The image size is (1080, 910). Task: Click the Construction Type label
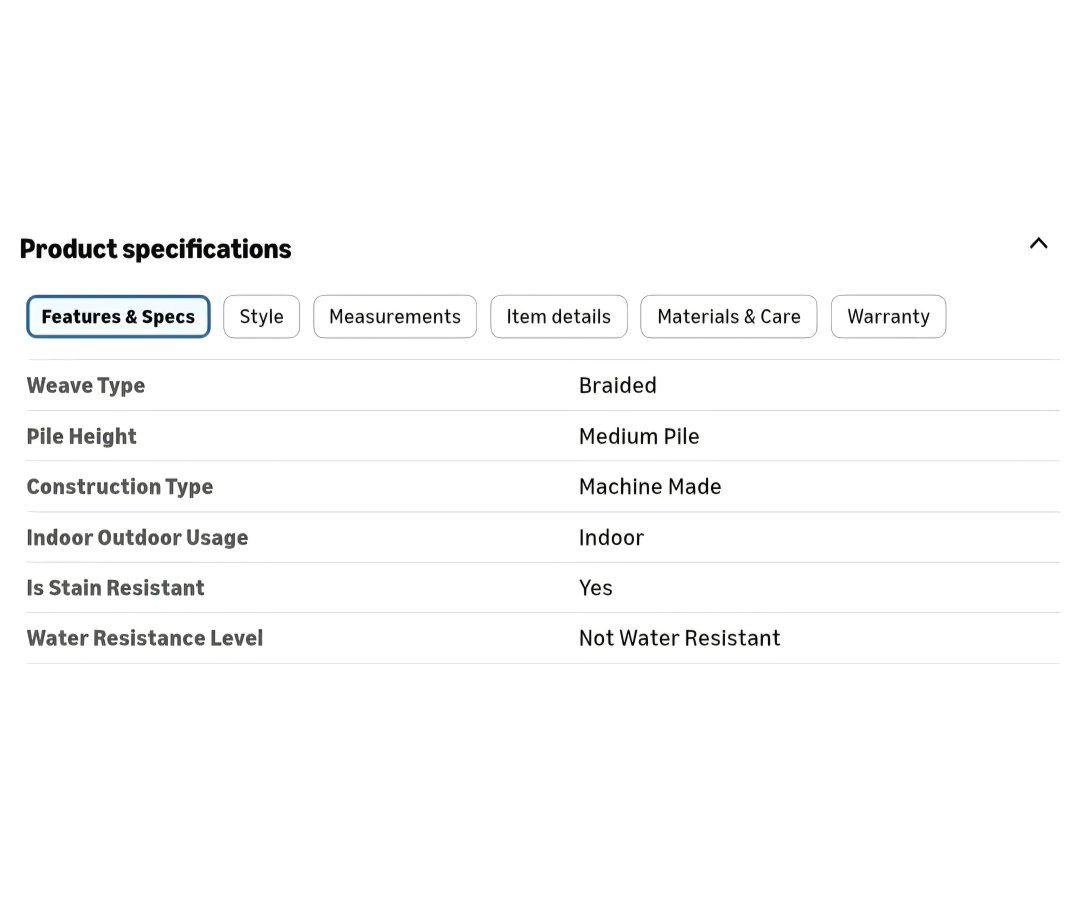tap(120, 487)
